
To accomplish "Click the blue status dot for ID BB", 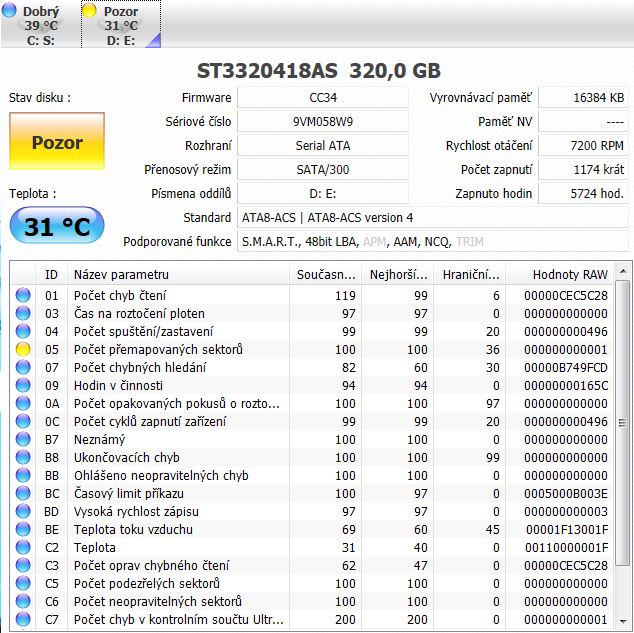I will pyautogui.click(x=23, y=475).
